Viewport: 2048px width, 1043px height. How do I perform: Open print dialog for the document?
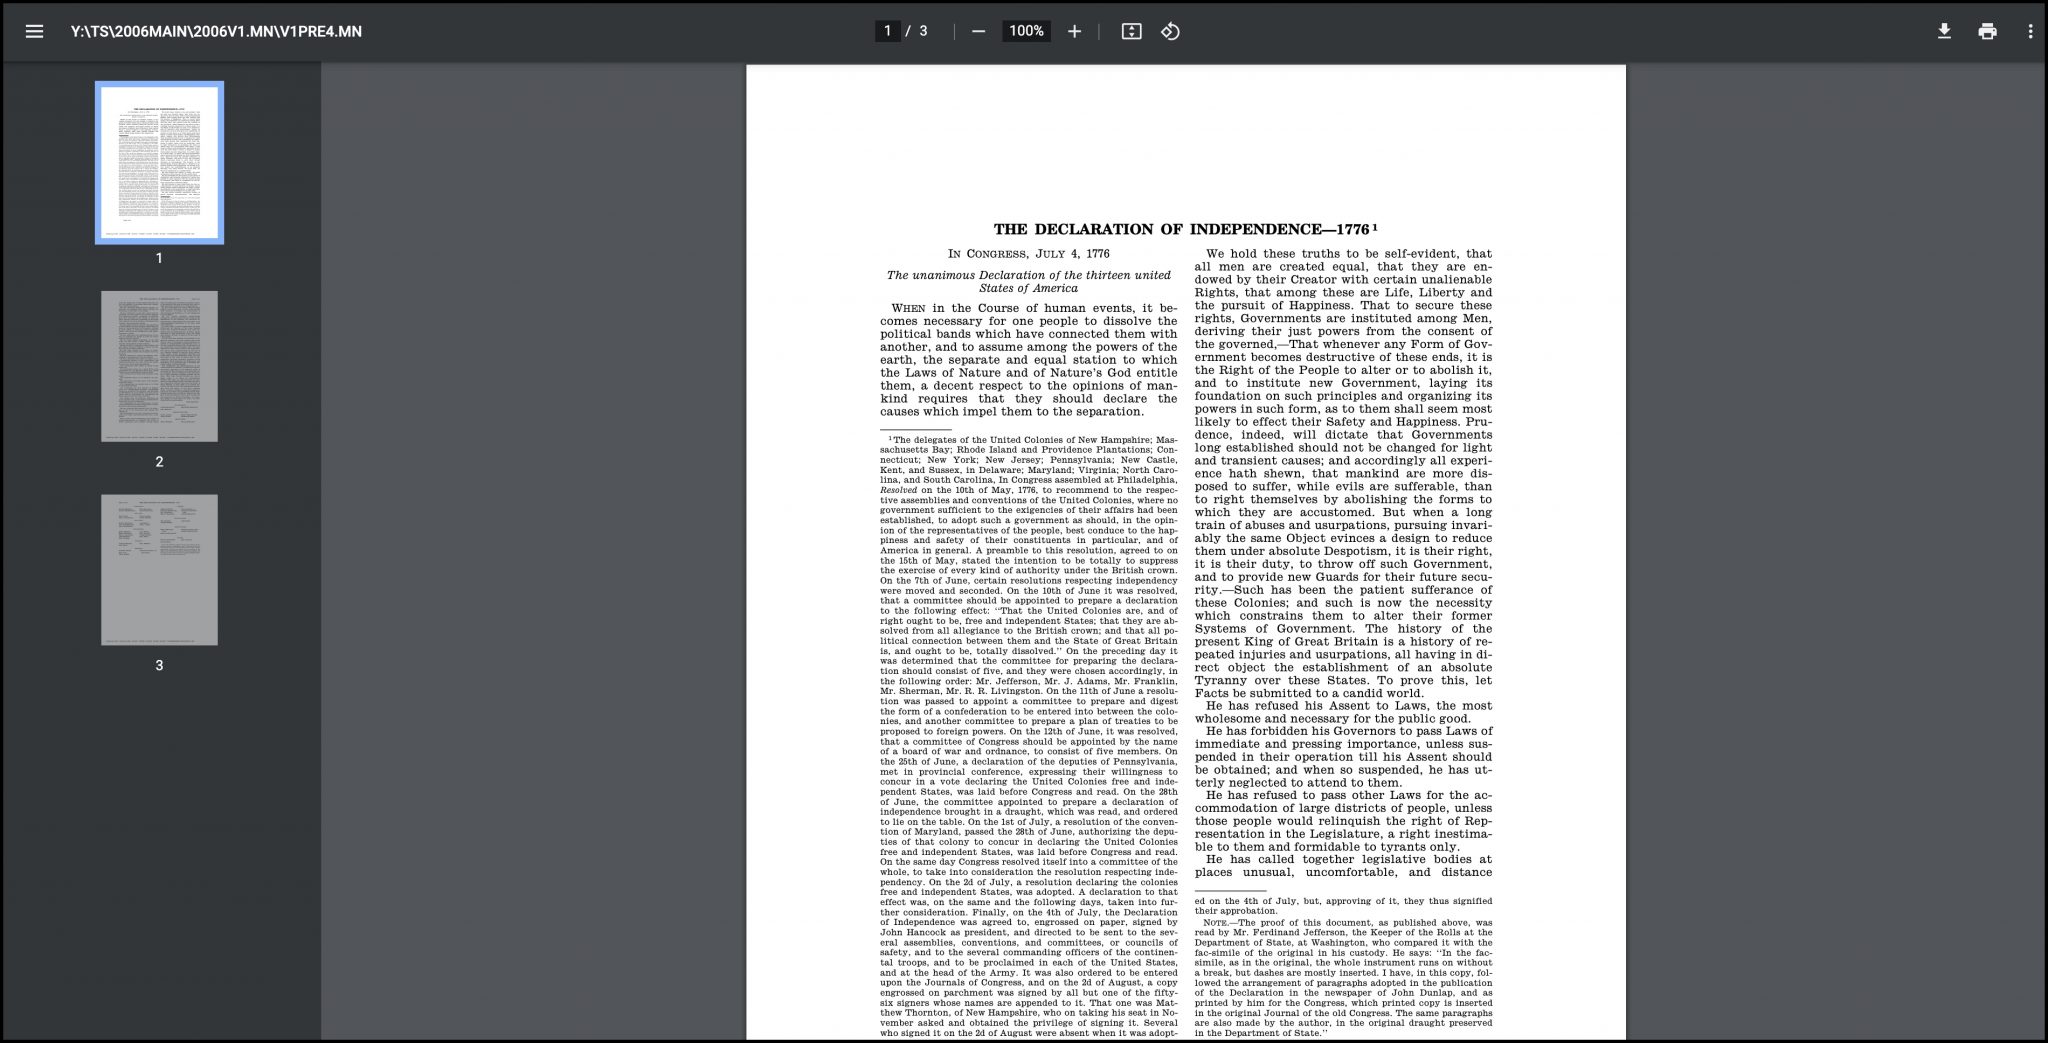tap(1988, 31)
